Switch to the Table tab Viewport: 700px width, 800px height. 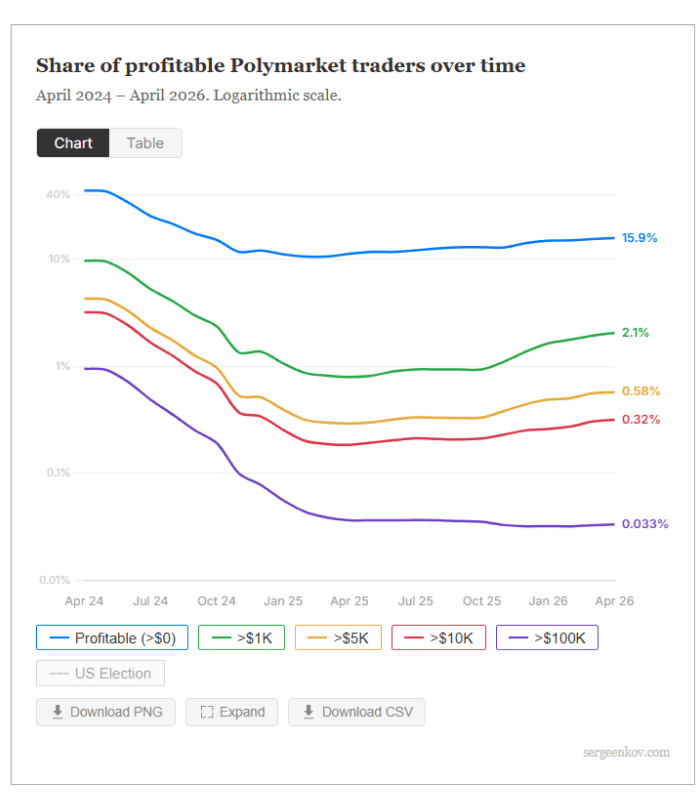[x=145, y=143]
